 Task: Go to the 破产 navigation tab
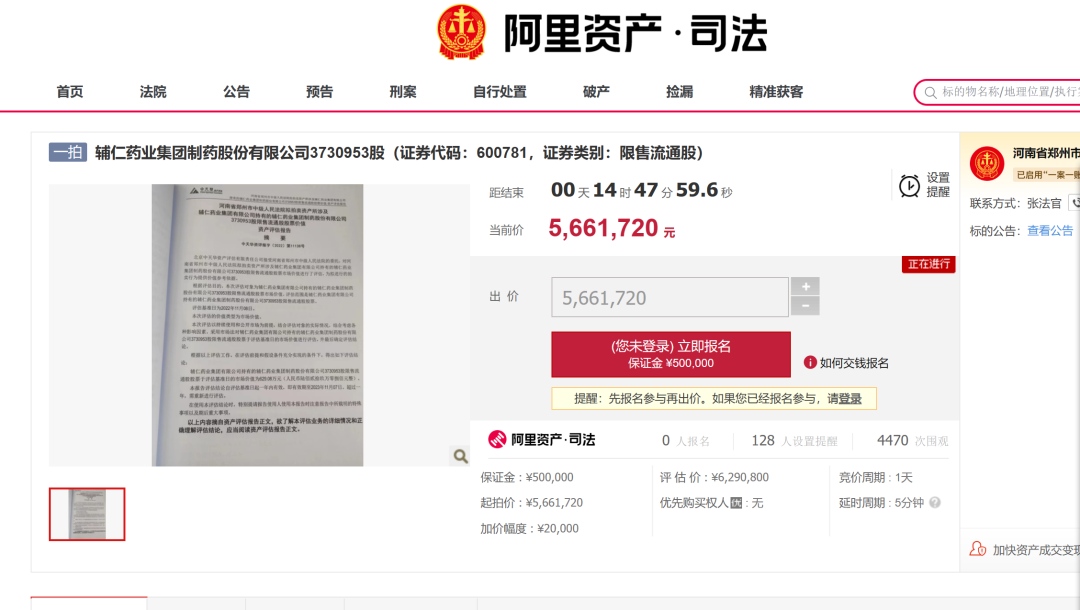click(596, 92)
